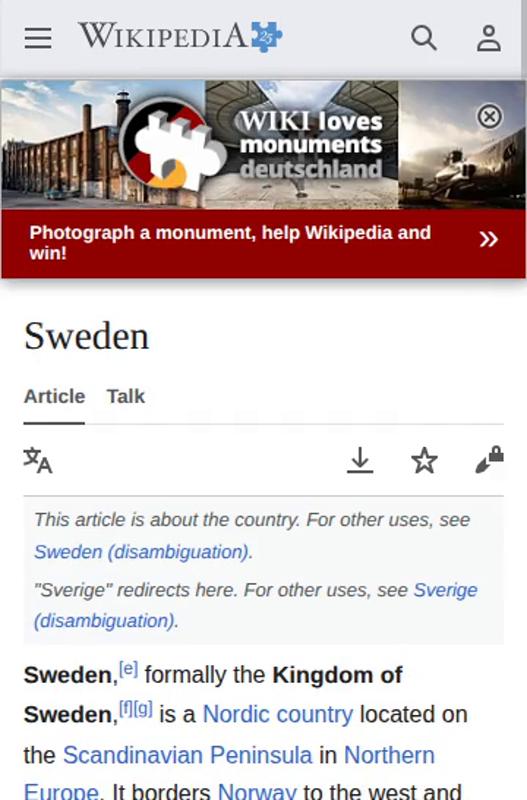
Task: Open the search magnifier icon
Action: tap(424, 38)
